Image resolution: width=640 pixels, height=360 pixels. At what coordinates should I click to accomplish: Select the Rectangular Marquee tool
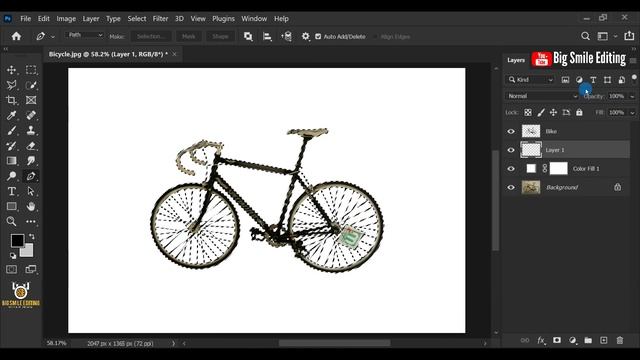click(31, 70)
